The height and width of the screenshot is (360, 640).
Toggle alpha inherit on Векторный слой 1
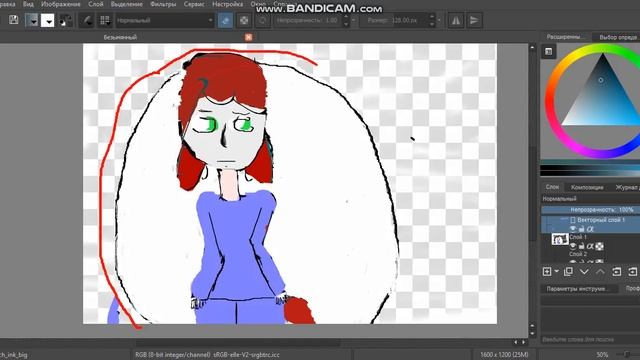tap(590, 229)
